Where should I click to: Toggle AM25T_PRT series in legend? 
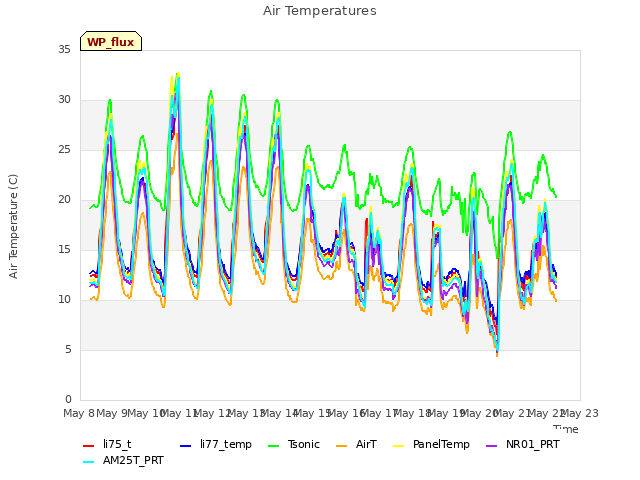tap(123, 460)
